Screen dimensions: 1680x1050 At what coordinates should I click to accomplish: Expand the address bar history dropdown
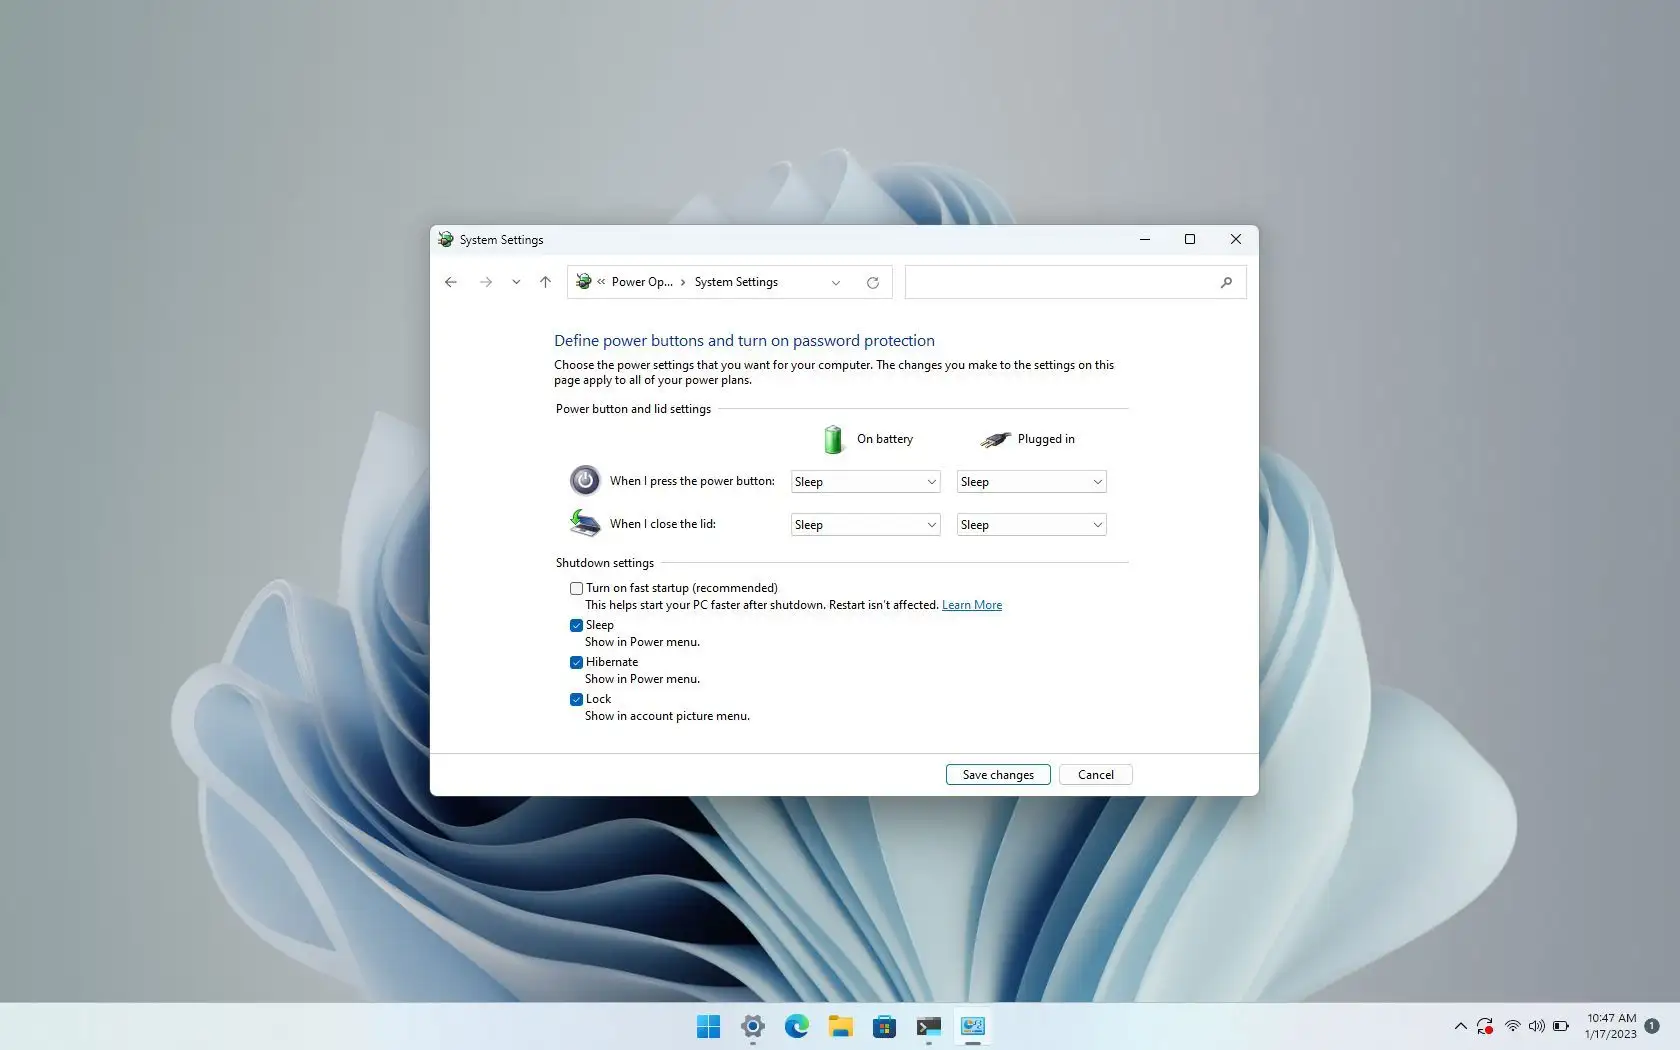(x=836, y=282)
